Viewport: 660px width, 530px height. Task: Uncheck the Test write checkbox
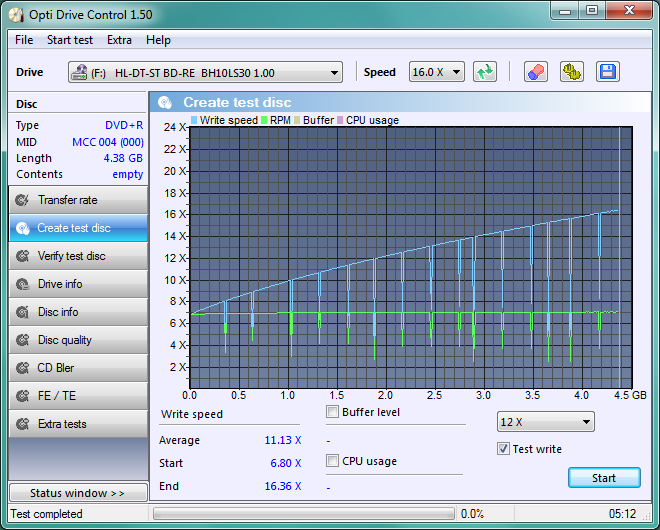503,449
